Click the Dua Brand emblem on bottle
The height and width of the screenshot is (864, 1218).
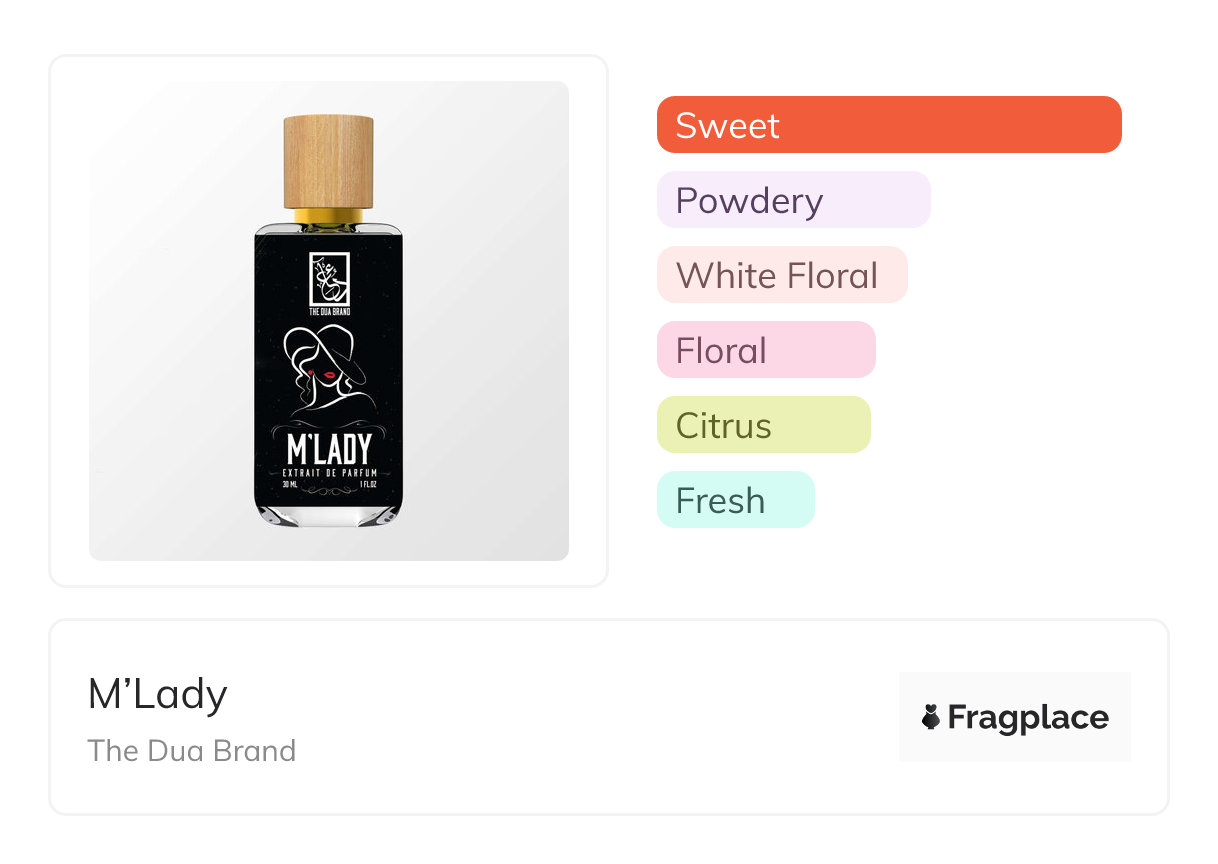(329, 279)
